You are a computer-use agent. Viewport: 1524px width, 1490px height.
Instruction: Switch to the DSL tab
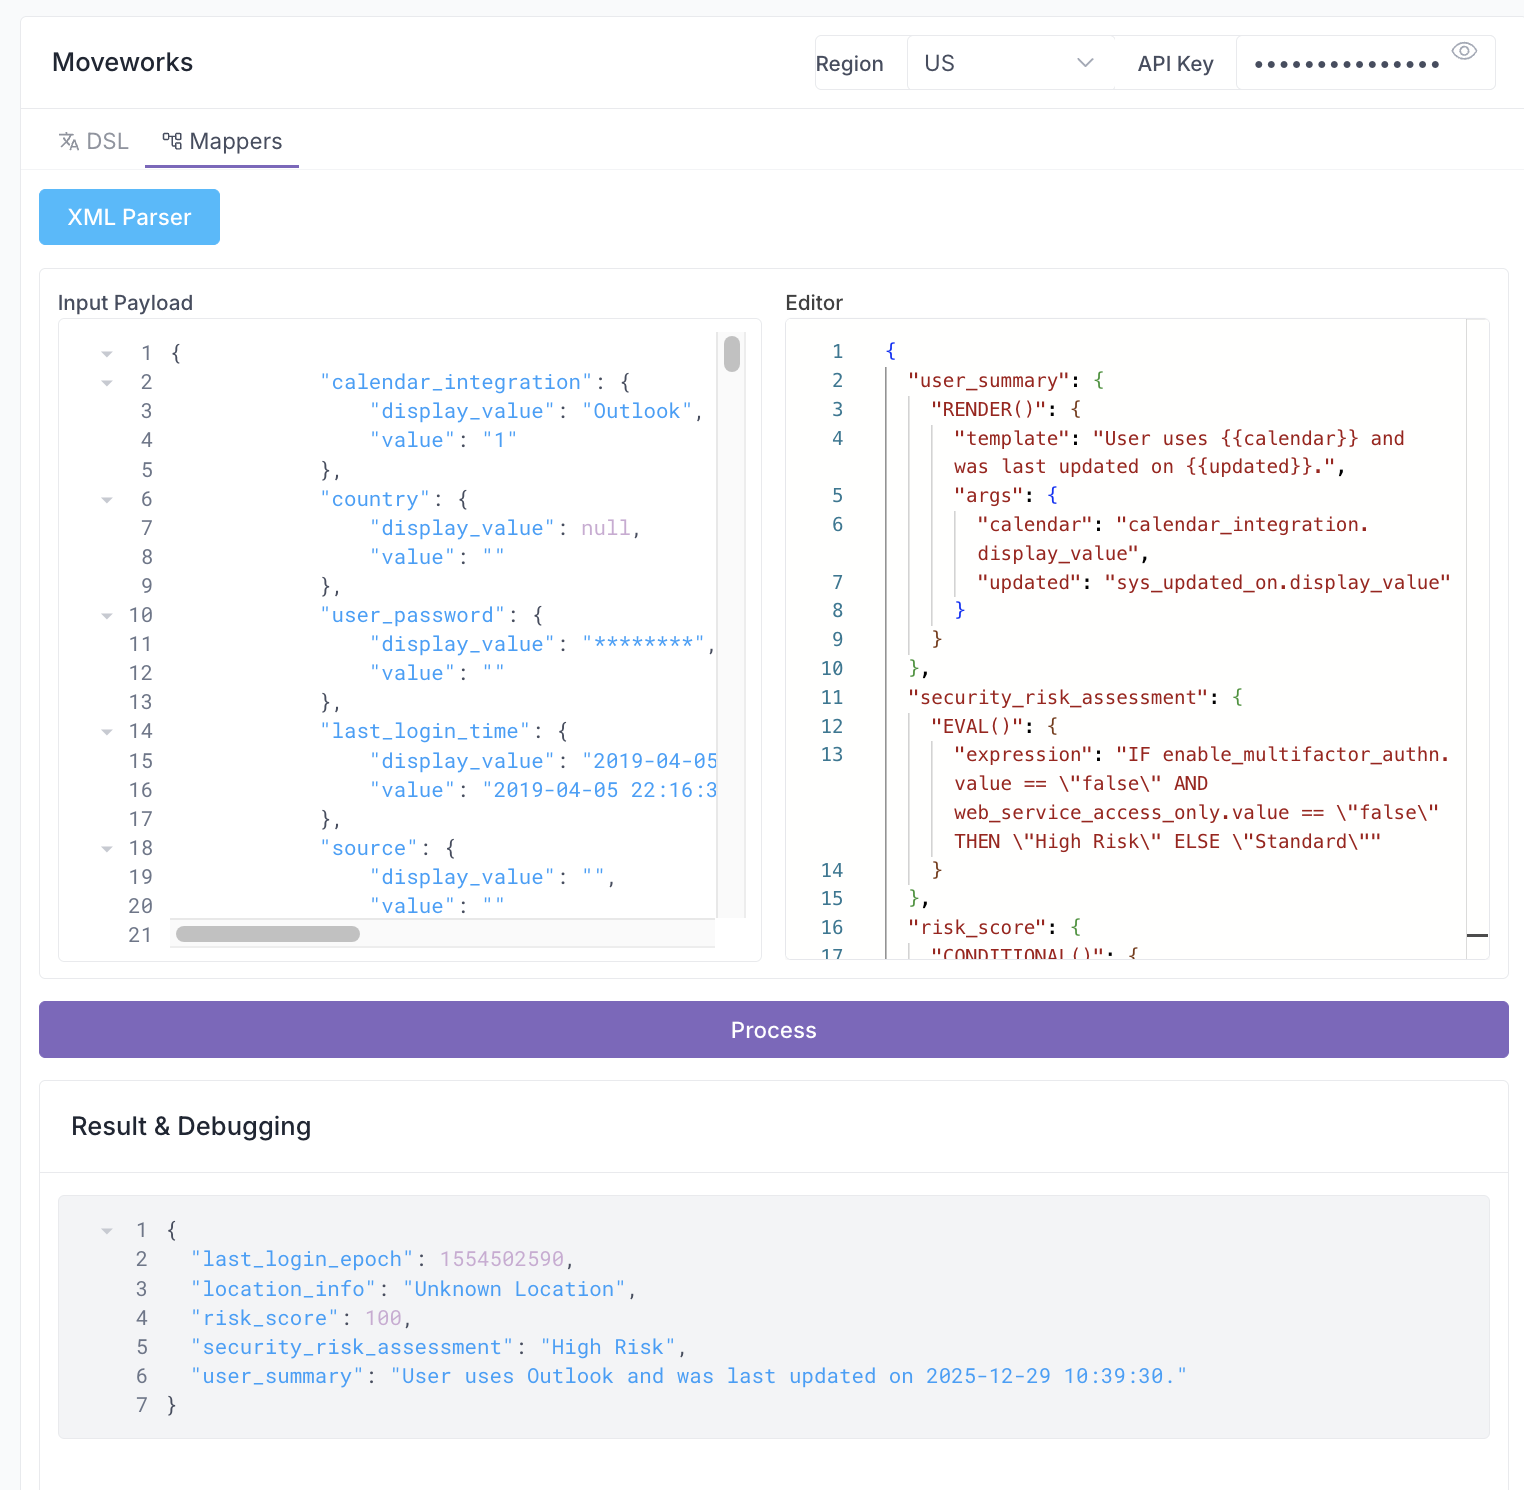click(x=94, y=142)
